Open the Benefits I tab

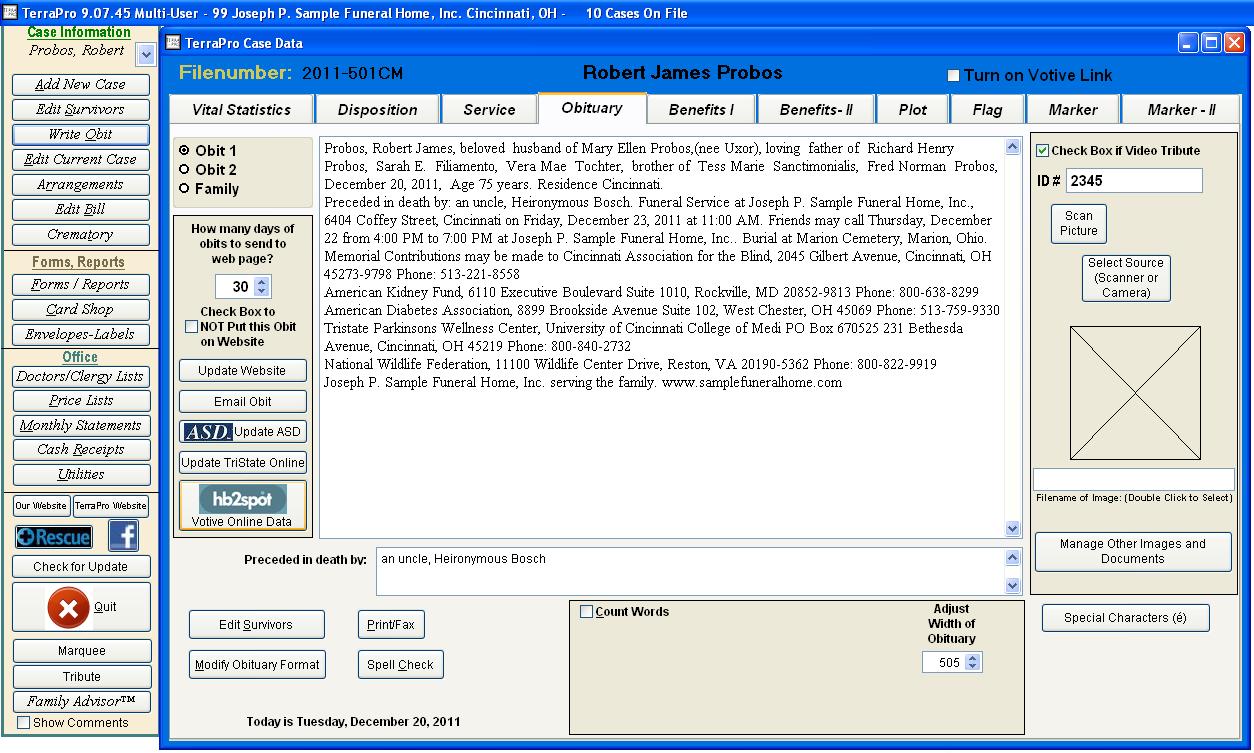pyautogui.click(x=701, y=110)
